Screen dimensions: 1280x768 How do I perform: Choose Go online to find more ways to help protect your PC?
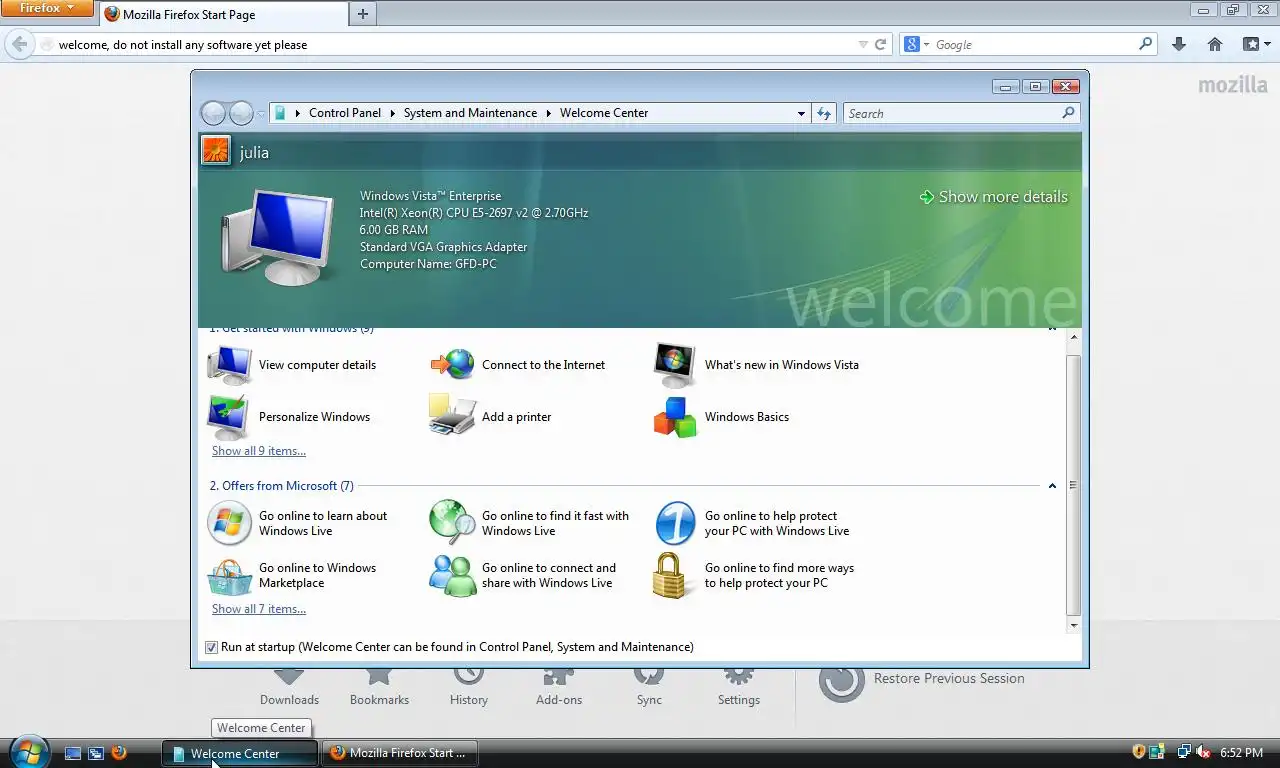tap(754, 575)
